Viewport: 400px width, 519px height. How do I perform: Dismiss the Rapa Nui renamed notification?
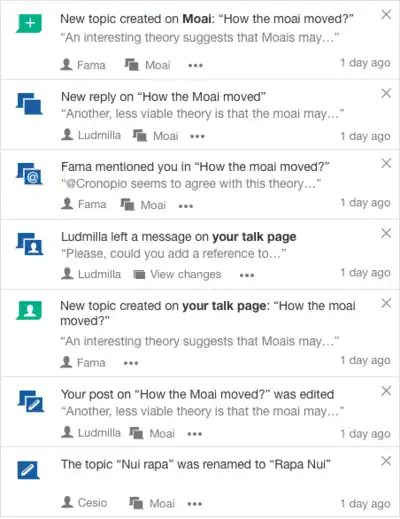tap(386, 461)
